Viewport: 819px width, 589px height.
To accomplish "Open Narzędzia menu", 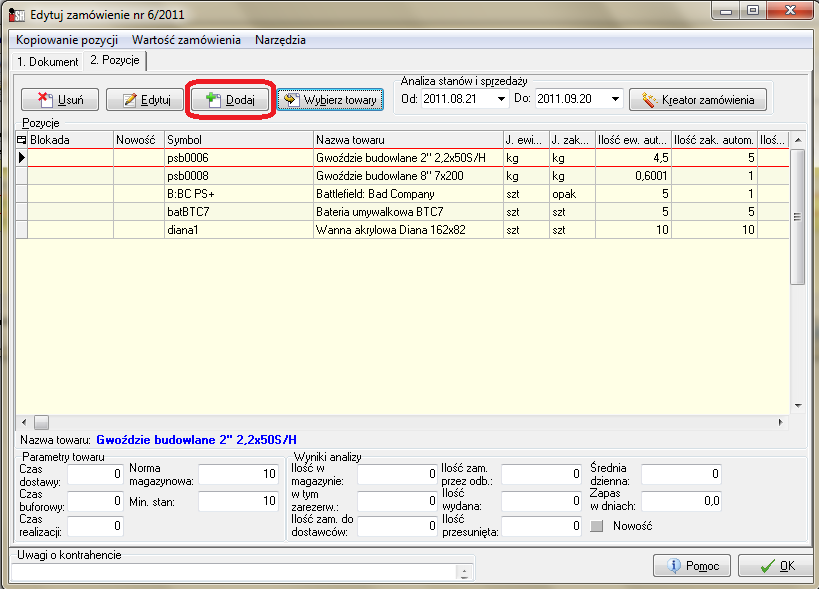I will coord(280,40).
